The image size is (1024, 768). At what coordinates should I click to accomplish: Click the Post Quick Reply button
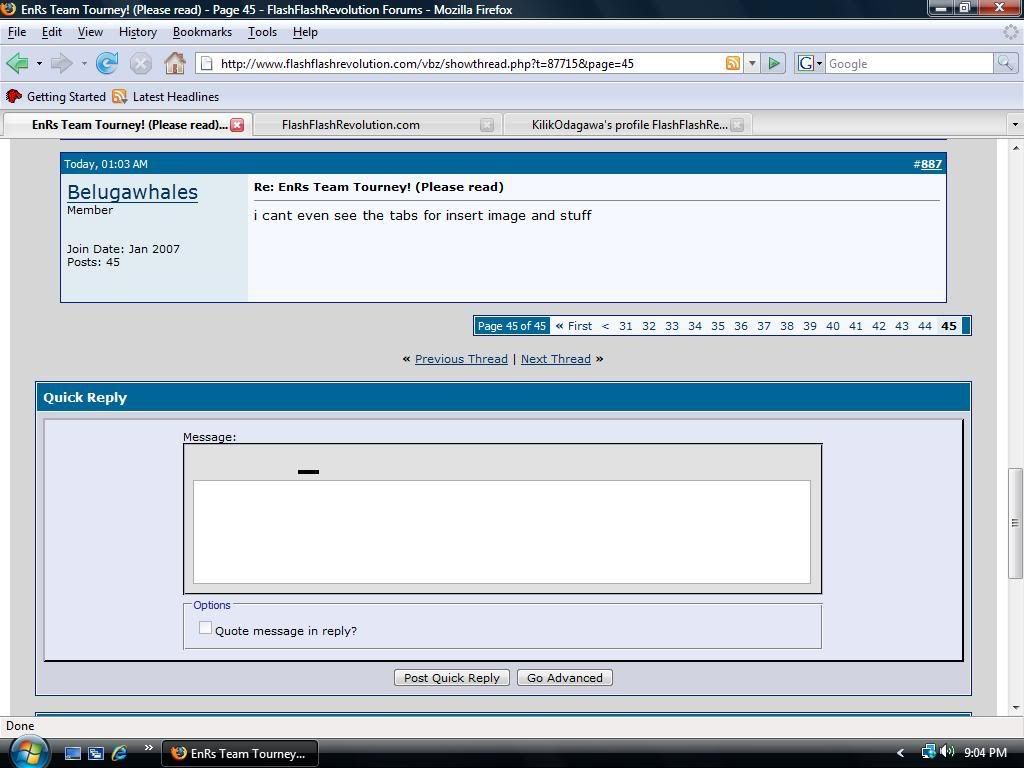click(451, 678)
